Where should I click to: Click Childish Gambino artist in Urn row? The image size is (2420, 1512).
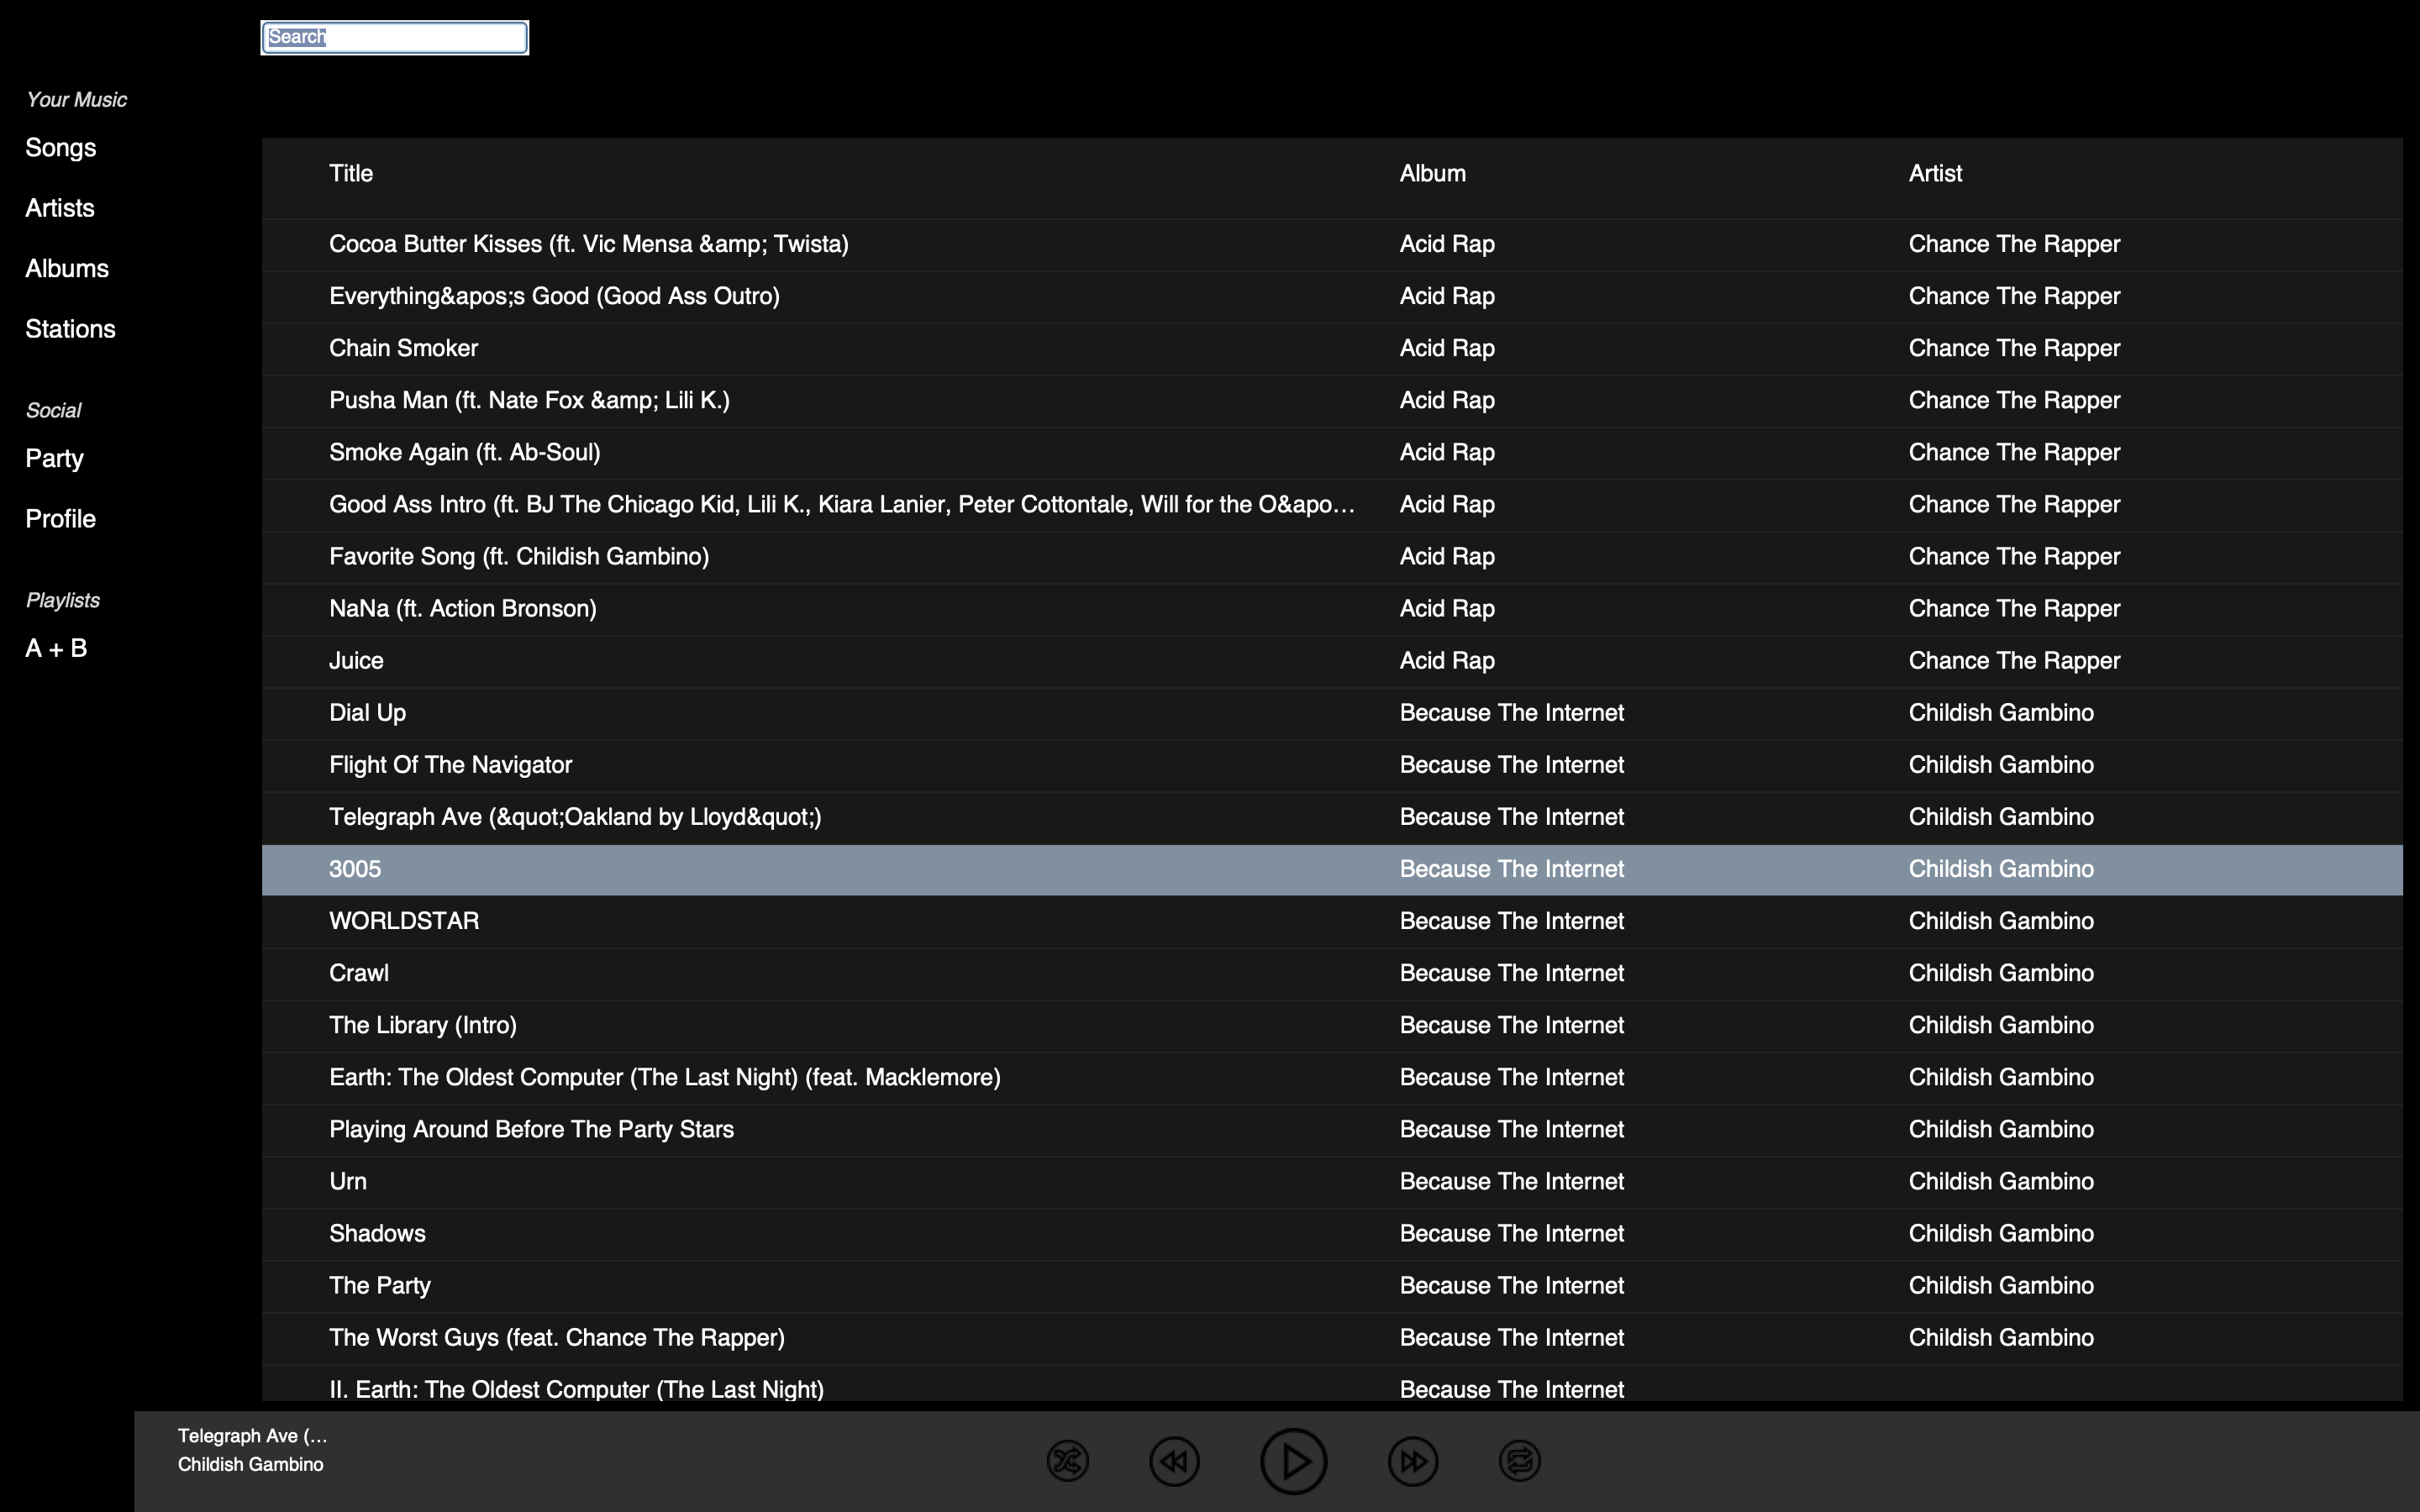(2001, 1181)
